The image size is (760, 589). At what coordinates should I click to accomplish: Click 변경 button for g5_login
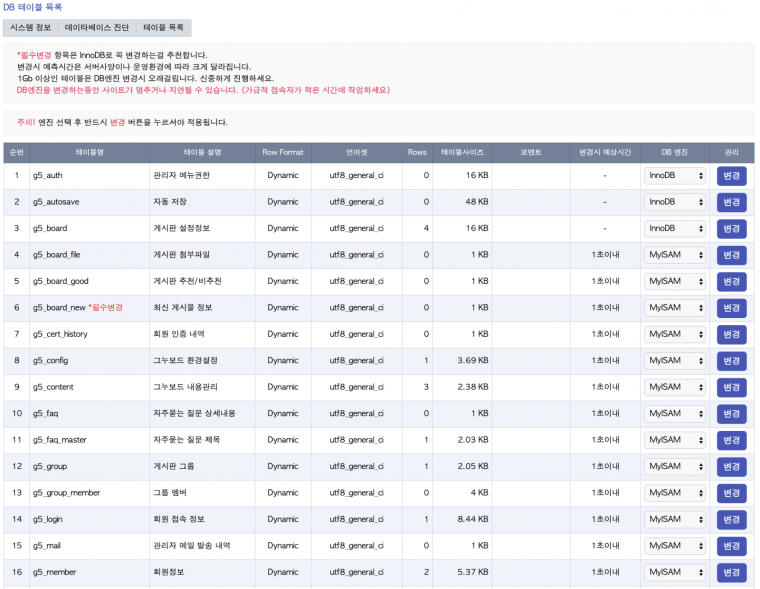pyautogui.click(x=731, y=519)
